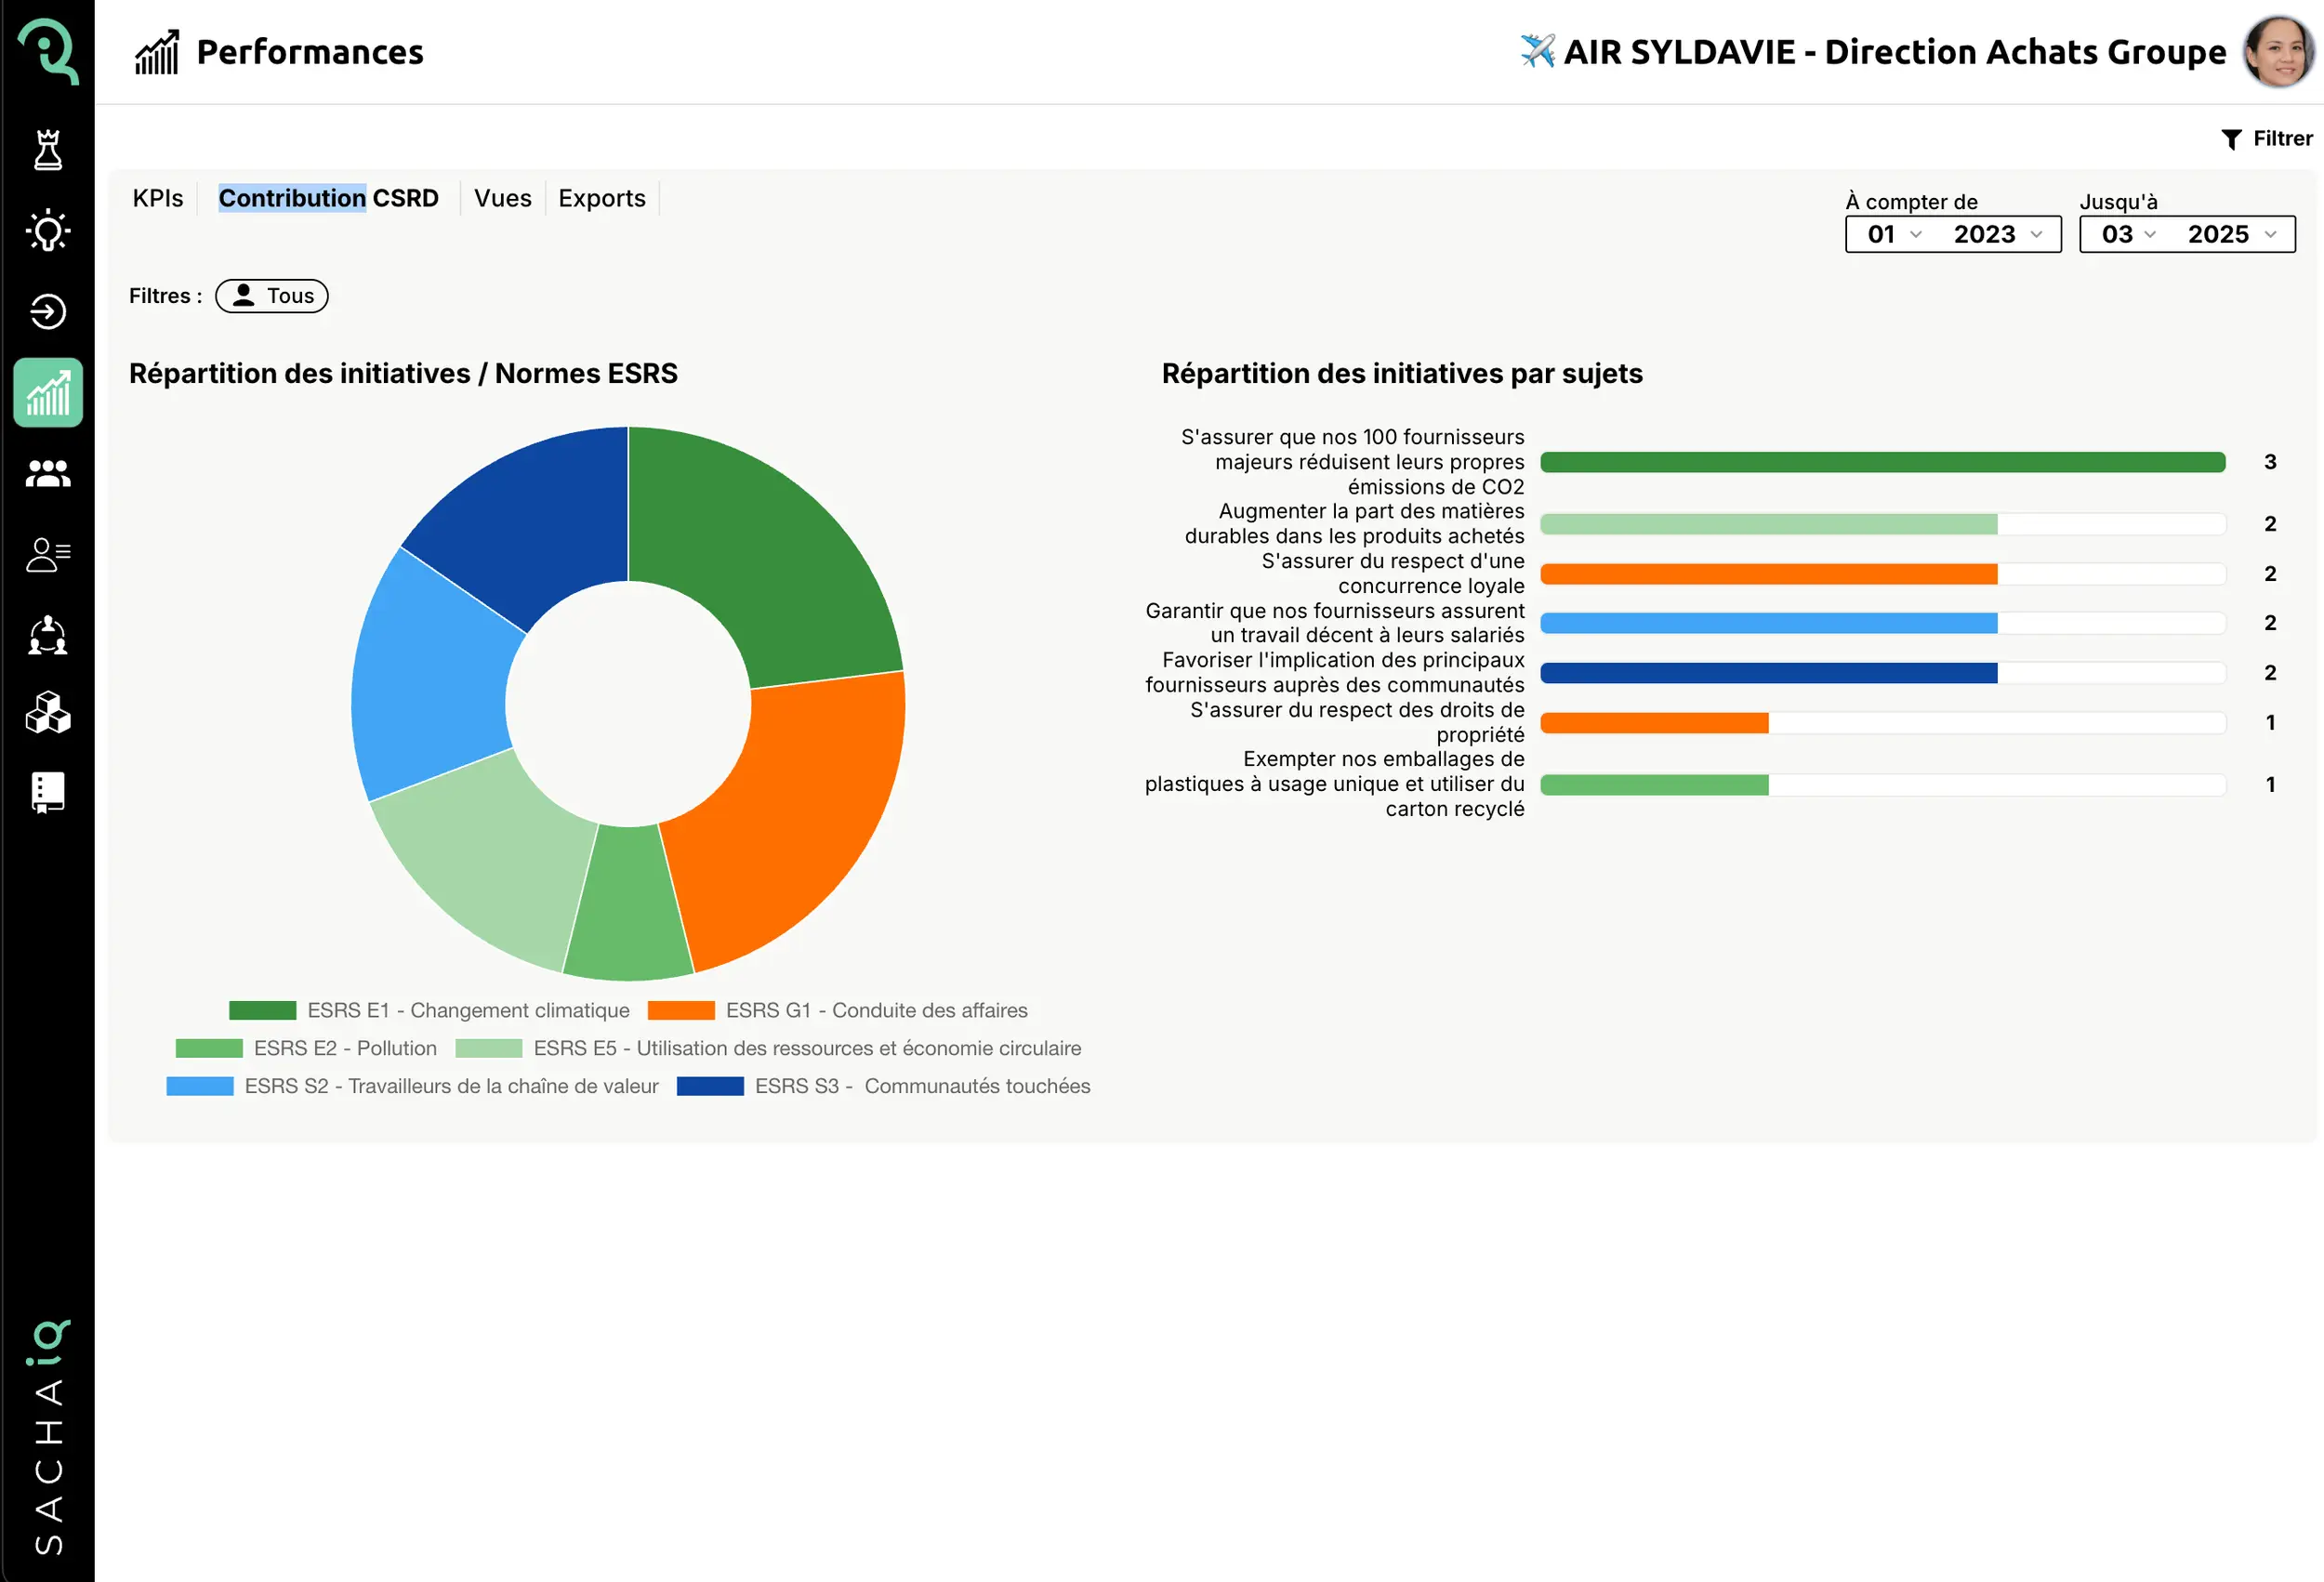Click the arrow-in-circle sidebar icon
This screenshot has width=2324, height=1582.
[48, 312]
